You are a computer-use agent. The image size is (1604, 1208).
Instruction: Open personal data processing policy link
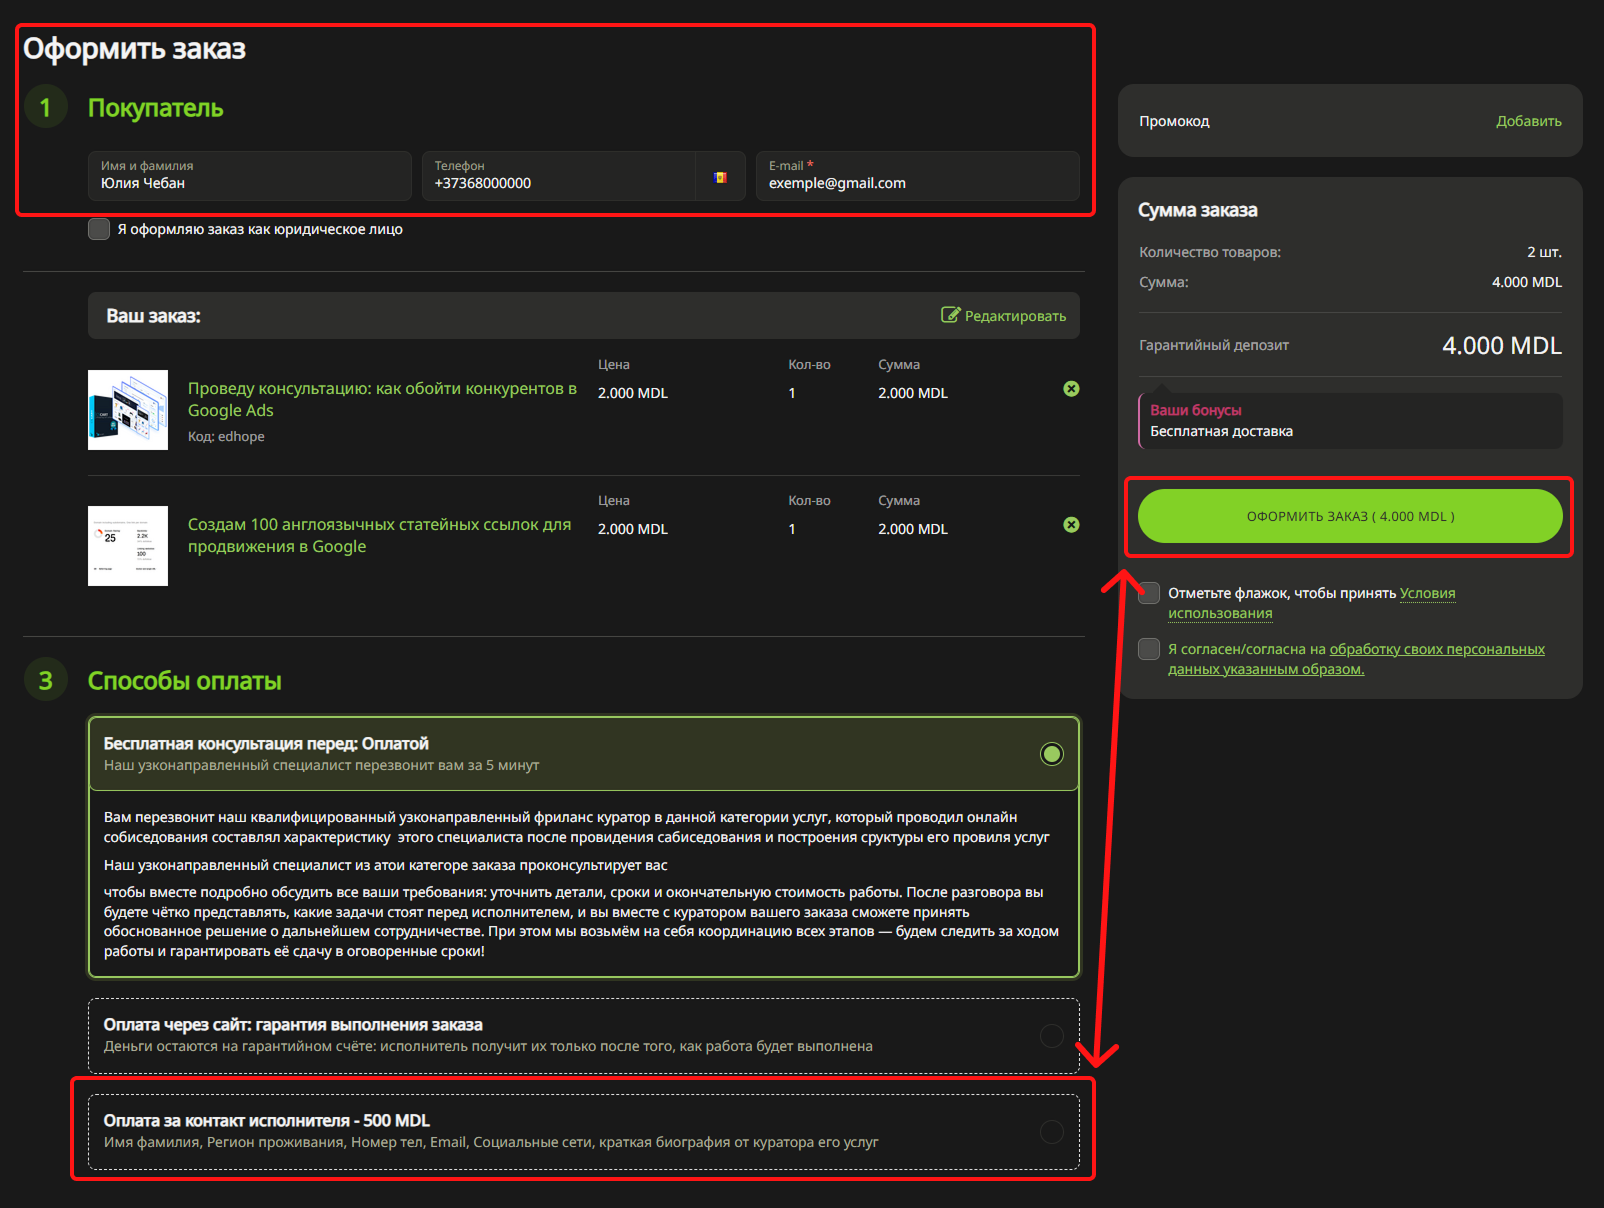click(x=1436, y=649)
